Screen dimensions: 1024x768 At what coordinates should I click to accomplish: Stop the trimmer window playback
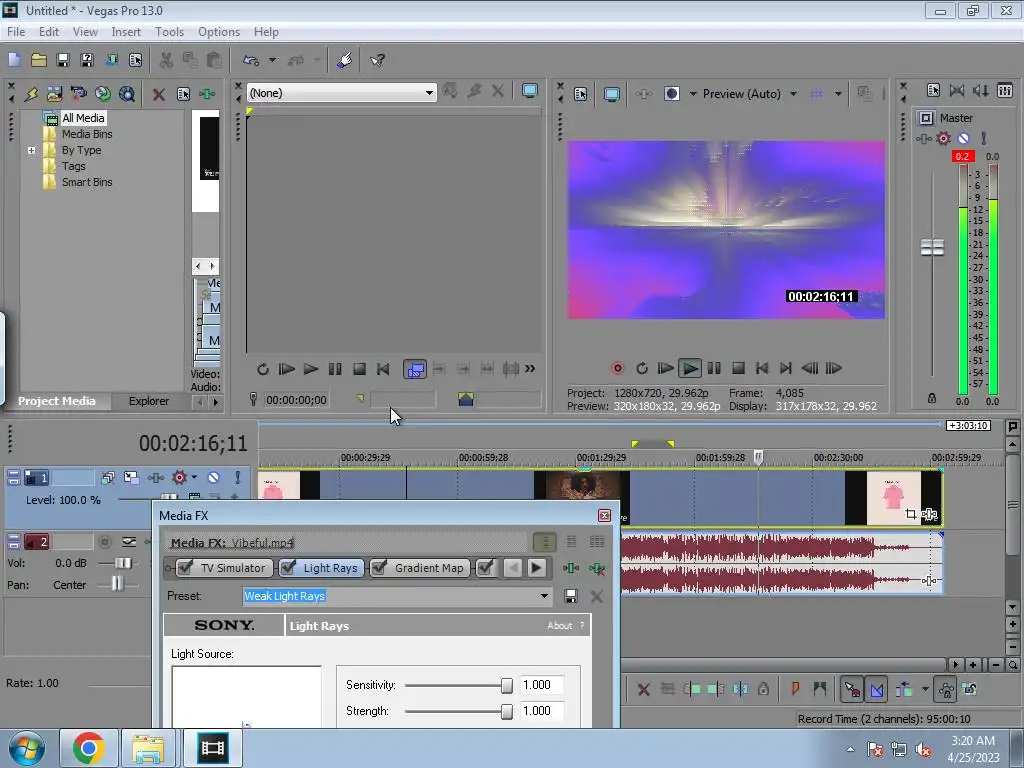coord(359,369)
